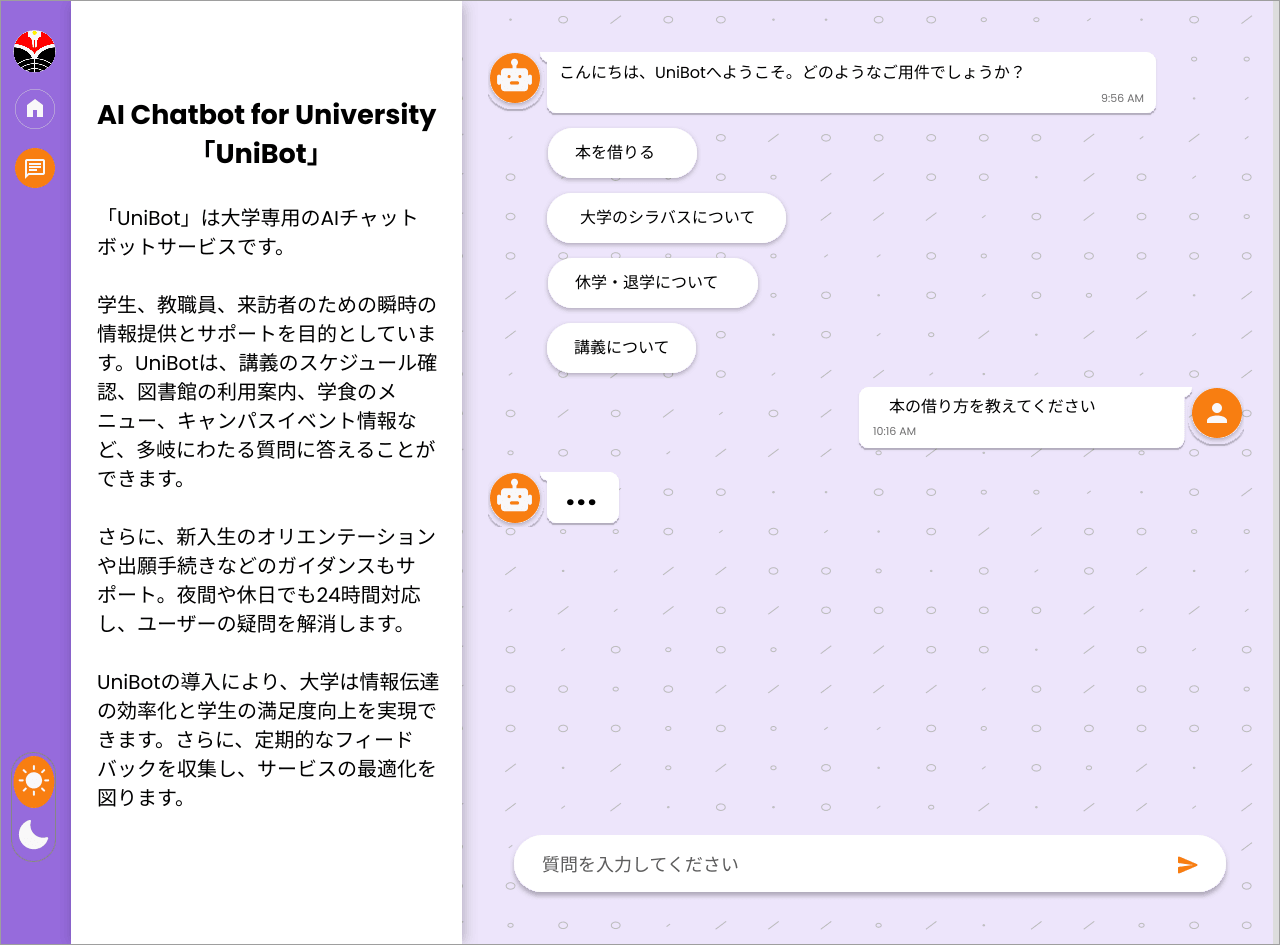Pick the 休学・退学について suggestion
The height and width of the screenshot is (945, 1280).
(652, 283)
